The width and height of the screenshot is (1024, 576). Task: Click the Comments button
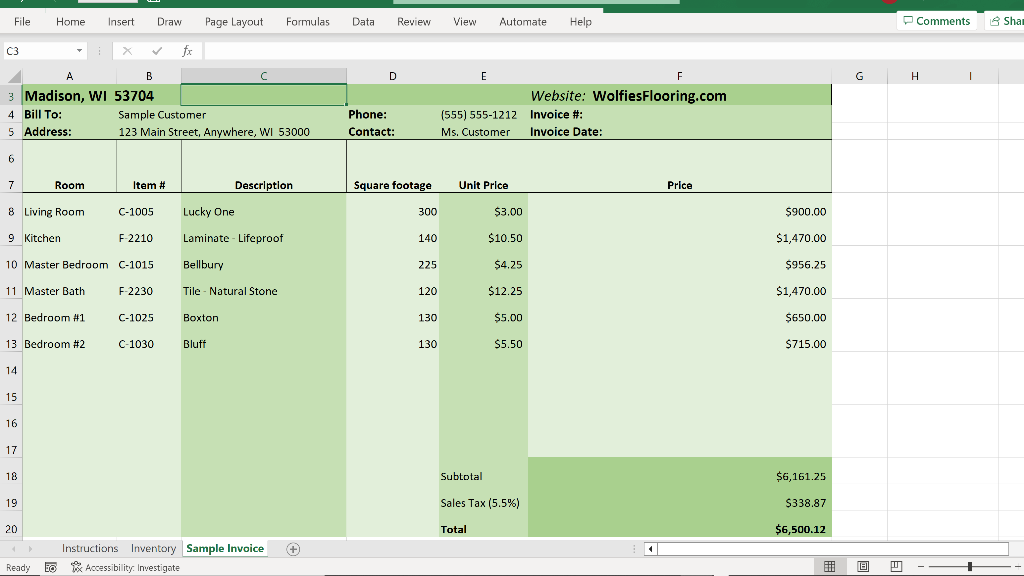click(936, 21)
